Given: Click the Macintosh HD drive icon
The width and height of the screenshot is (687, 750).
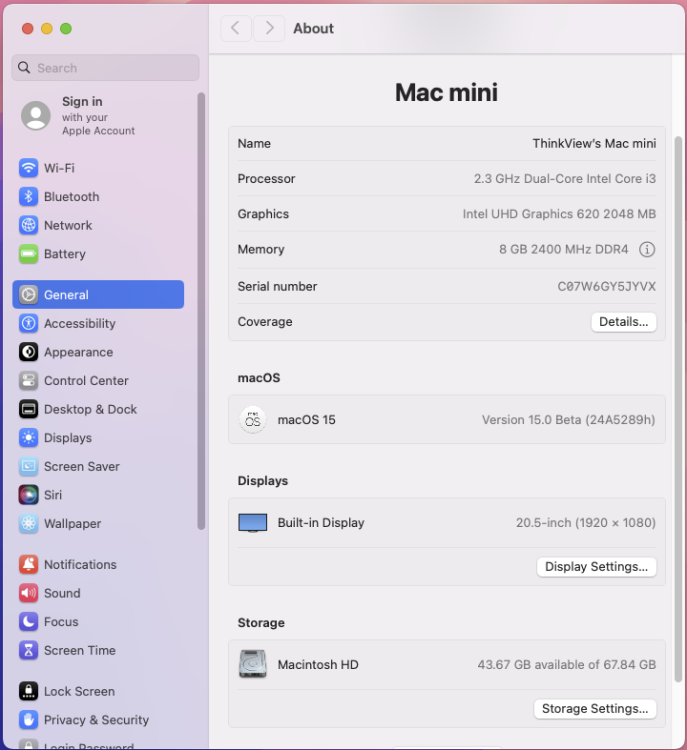Looking at the screenshot, I should click(x=253, y=664).
